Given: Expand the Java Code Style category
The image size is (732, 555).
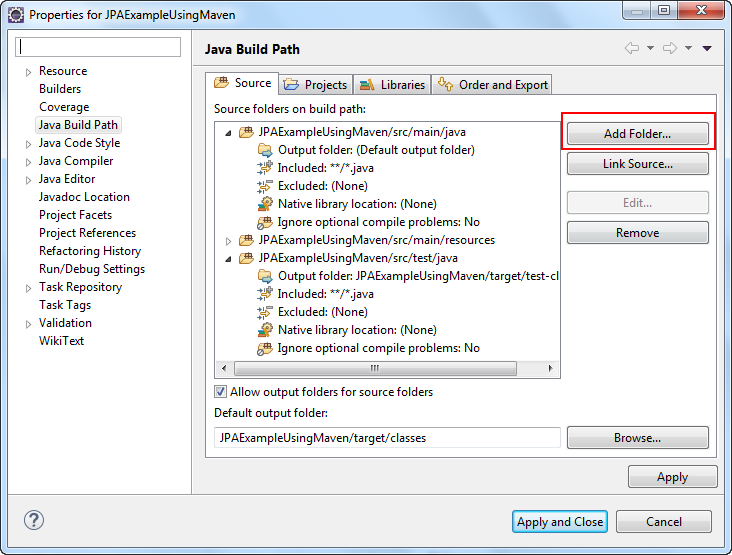Looking at the screenshot, I should [28, 144].
